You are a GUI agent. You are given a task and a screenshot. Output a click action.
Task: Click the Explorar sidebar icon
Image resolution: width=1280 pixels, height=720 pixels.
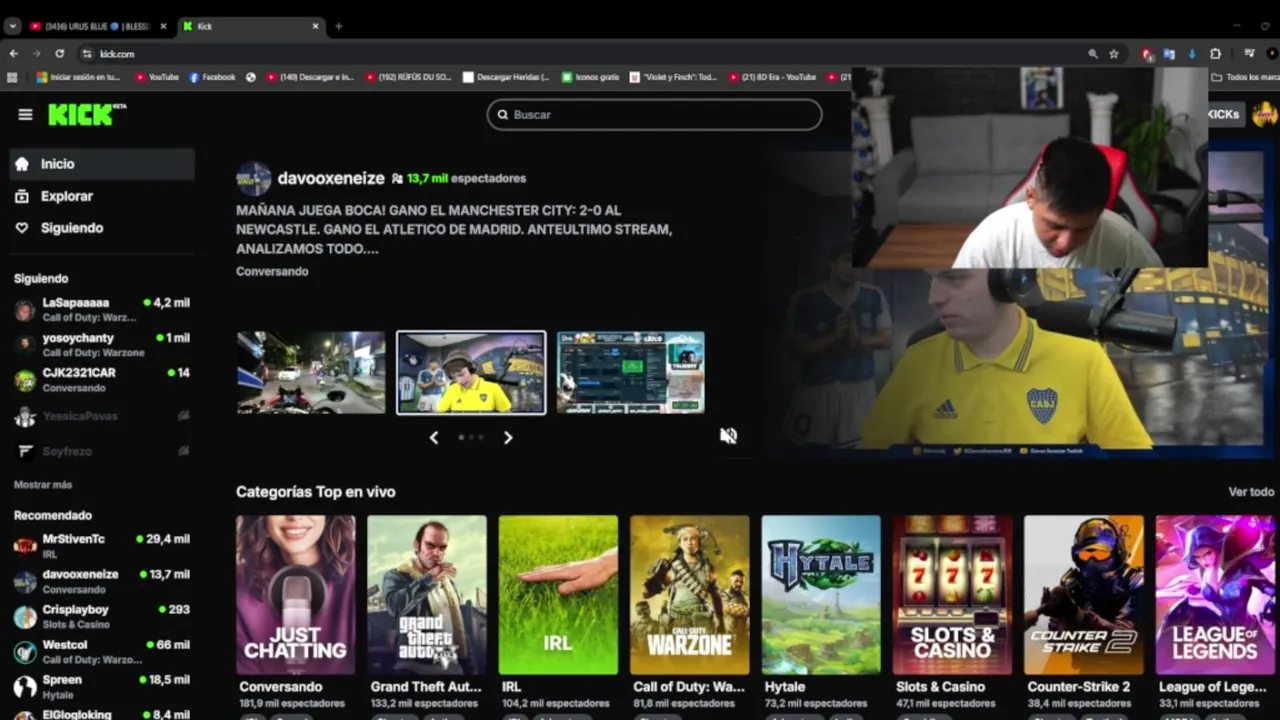pyautogui.click(x=22, y=197)
